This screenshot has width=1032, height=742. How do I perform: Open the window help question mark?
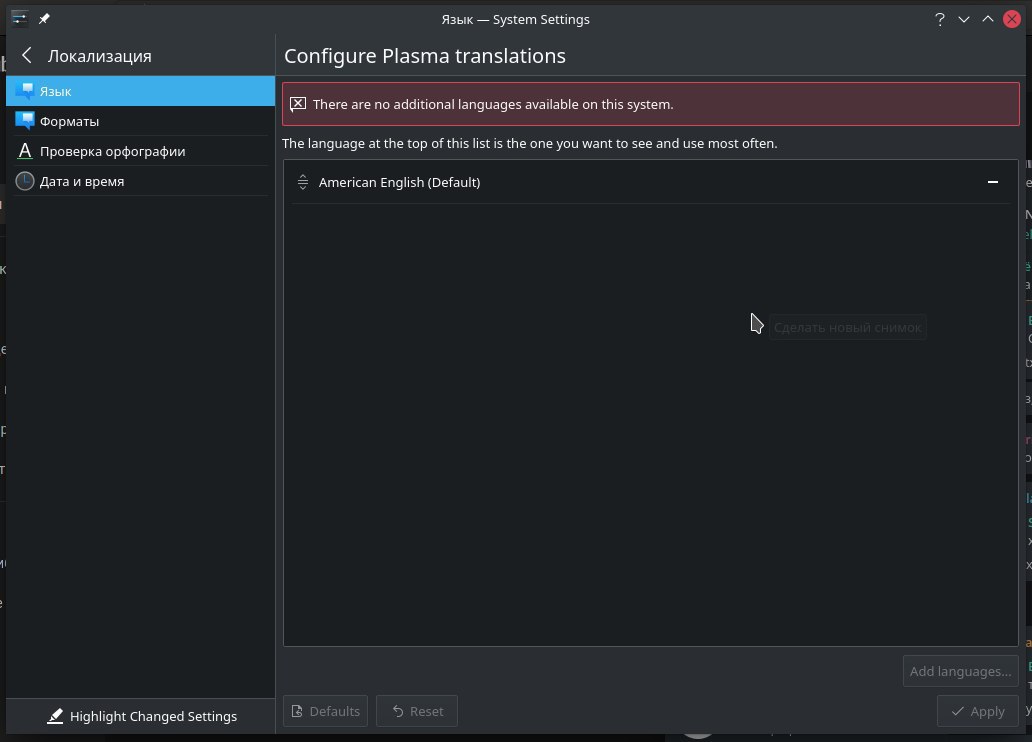pyautogui.click(x=940, y=19)
